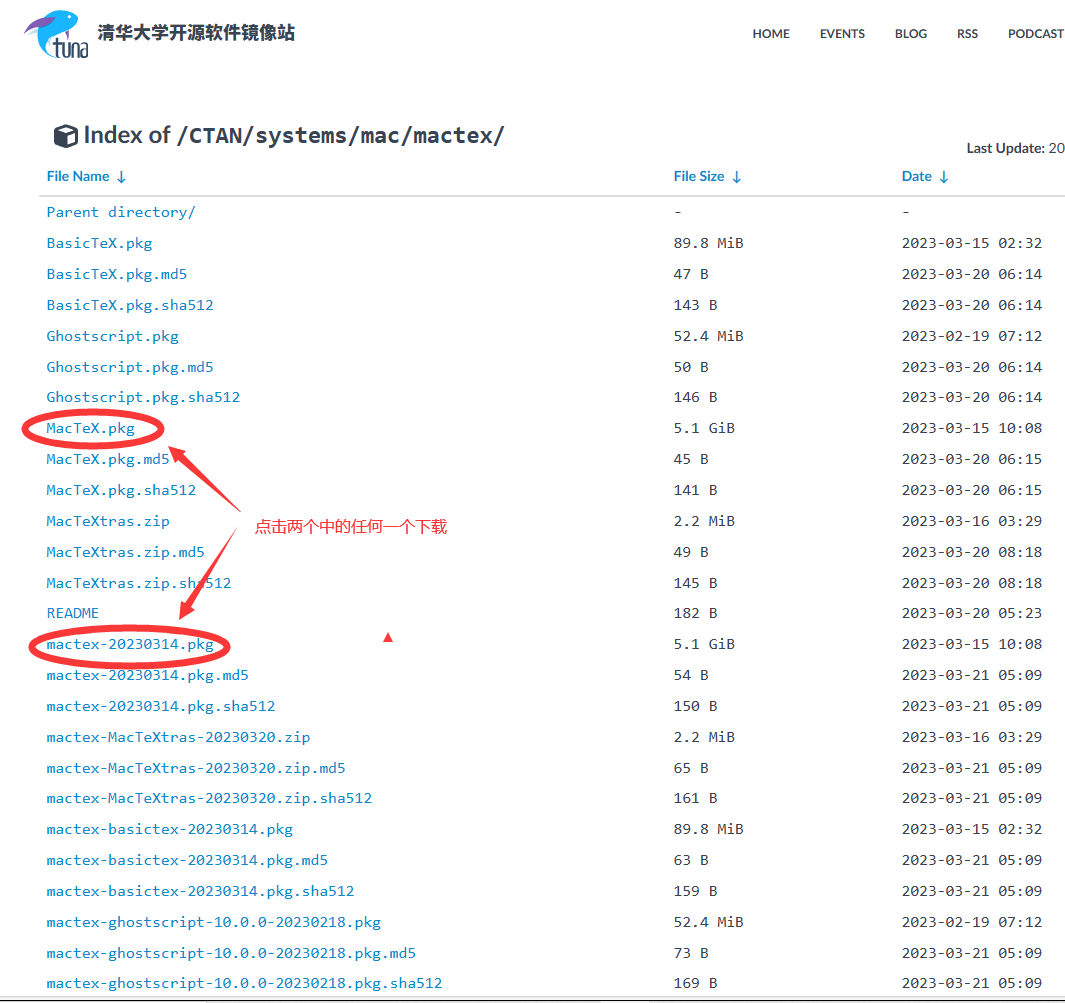Download mactex-20230314.pkg
1065x1003 pixels.
point(130,644)
